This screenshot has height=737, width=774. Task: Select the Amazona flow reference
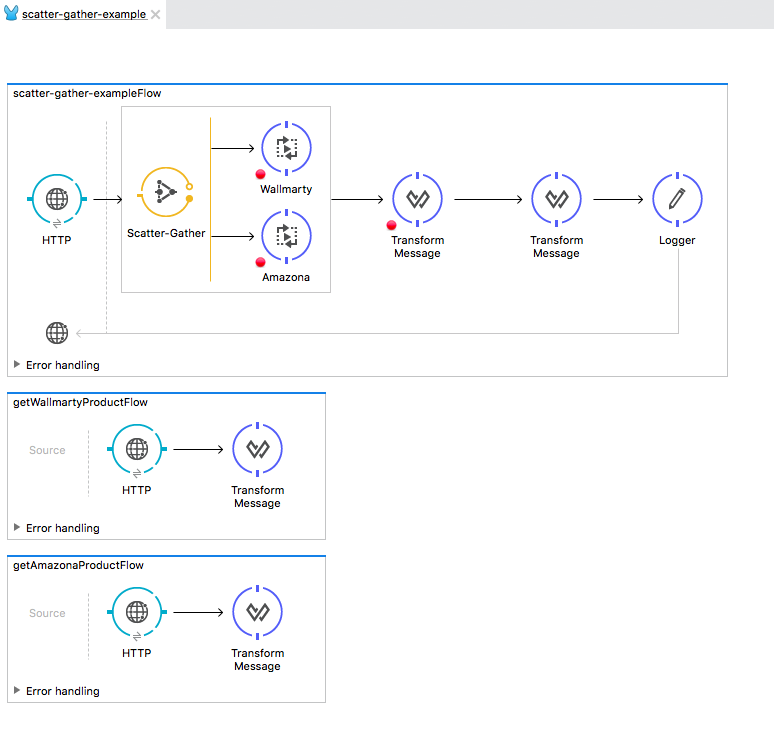[x=286, y=236]
